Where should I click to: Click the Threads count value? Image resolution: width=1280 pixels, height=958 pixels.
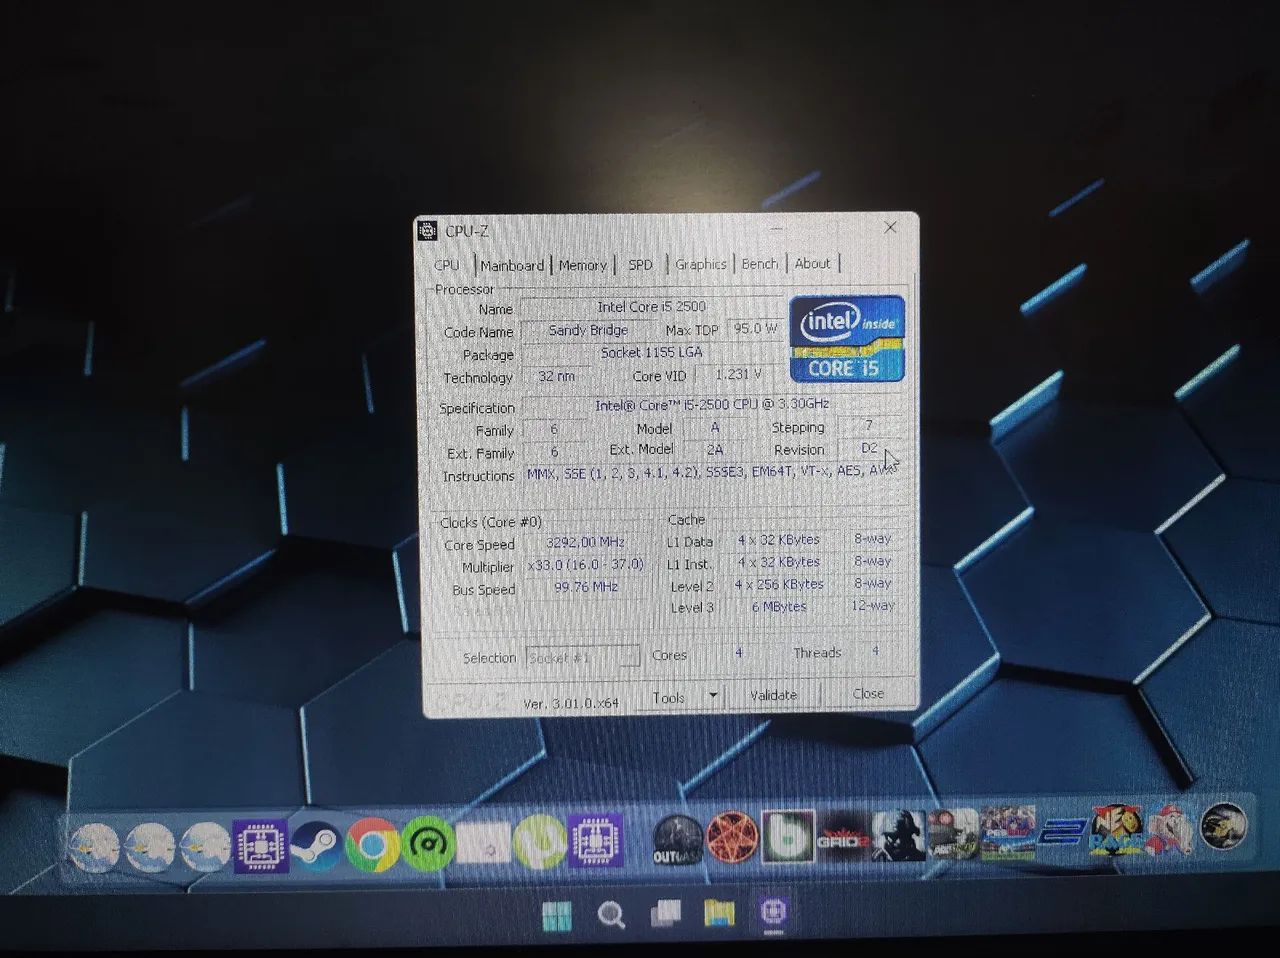[875, 651]
